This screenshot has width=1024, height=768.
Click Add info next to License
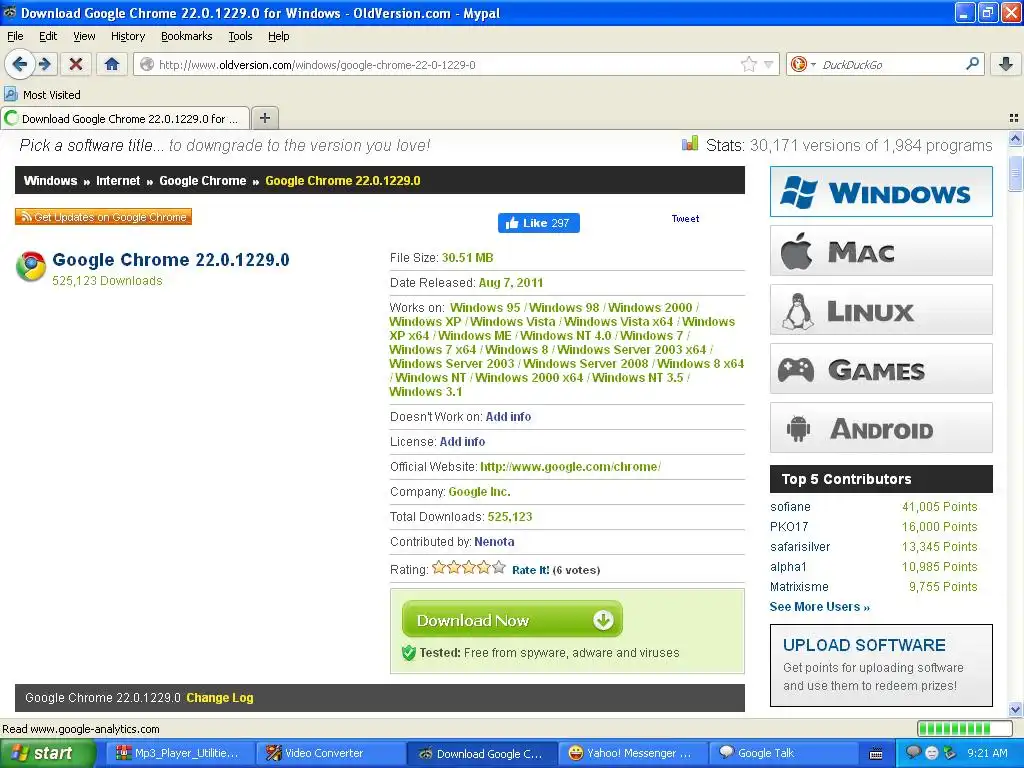(x=462, y=441)
